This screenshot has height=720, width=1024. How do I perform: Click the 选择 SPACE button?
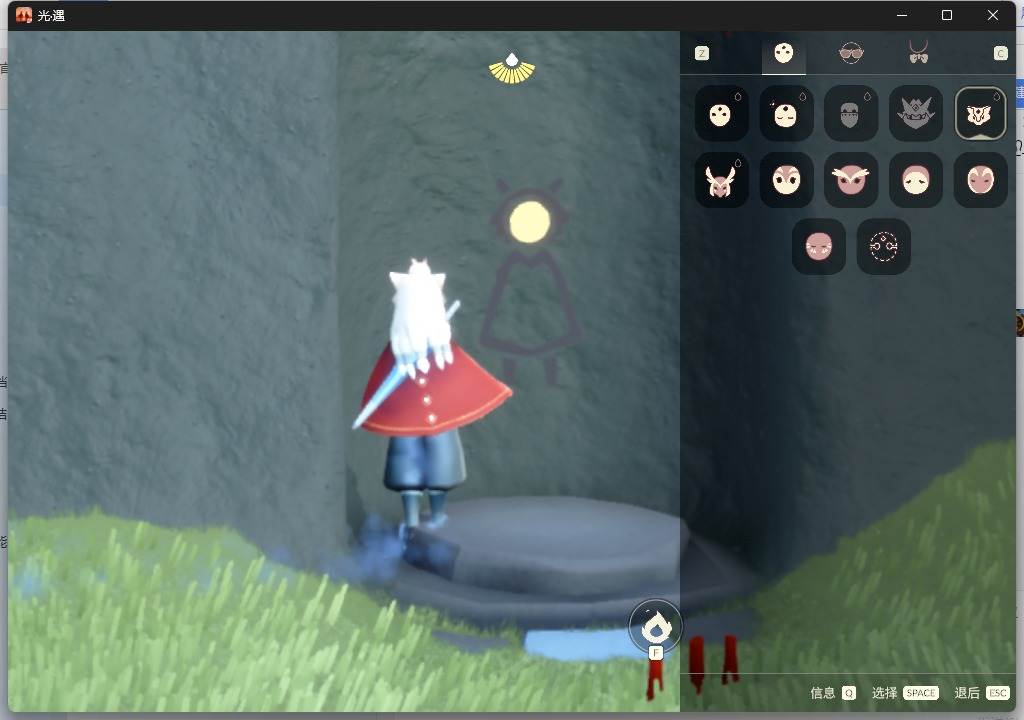[x=905, y=693]
